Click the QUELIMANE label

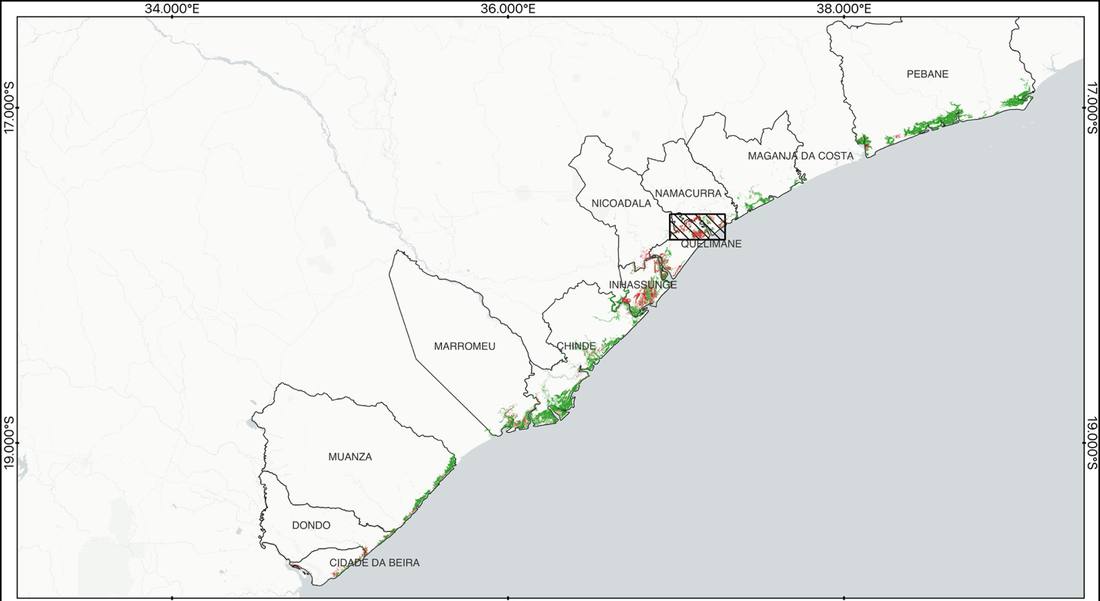click(x=711, y=244)
